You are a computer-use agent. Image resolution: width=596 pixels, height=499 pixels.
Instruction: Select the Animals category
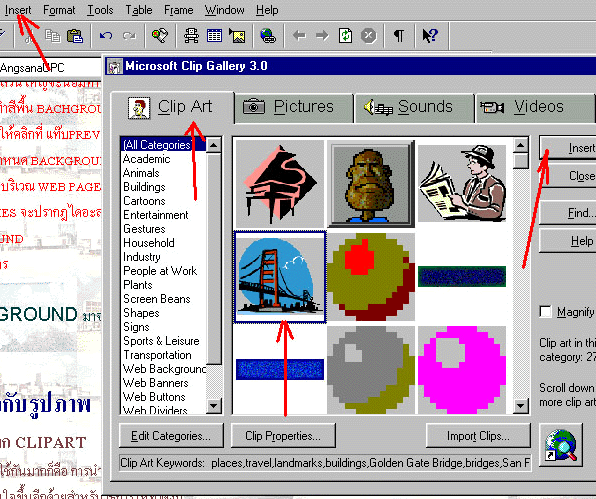click(x=141, y=173)
